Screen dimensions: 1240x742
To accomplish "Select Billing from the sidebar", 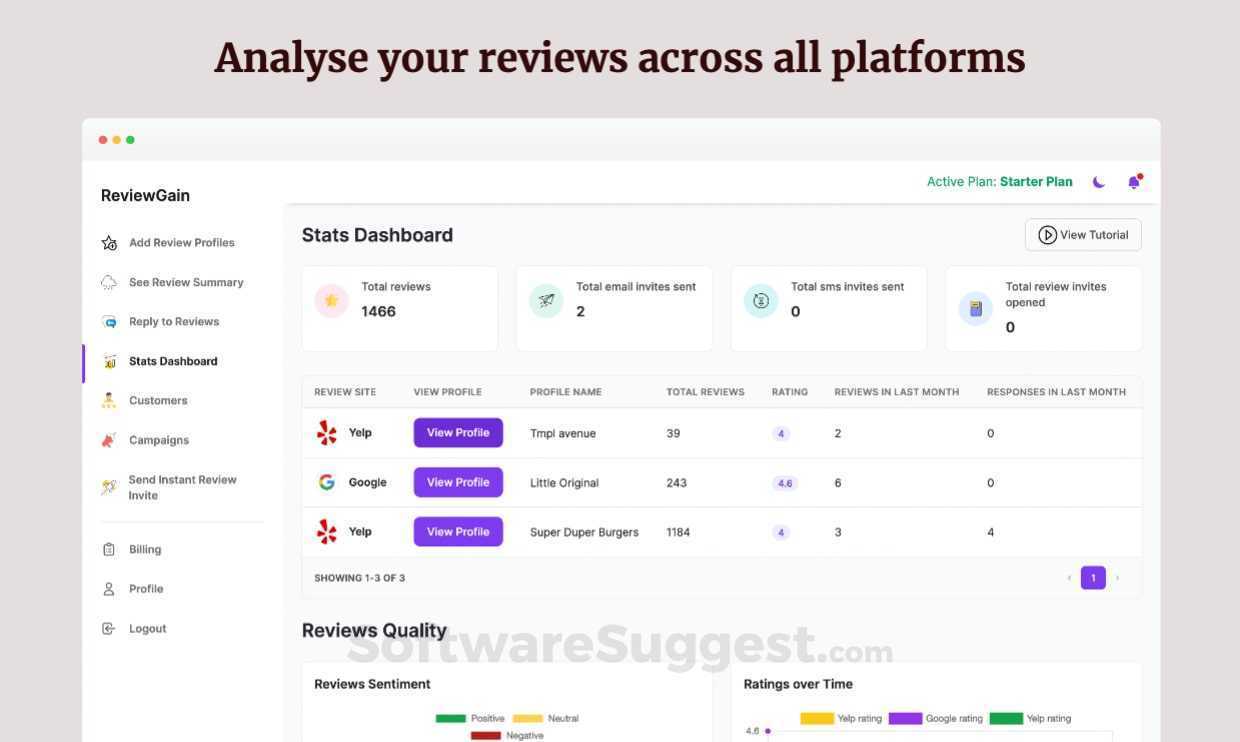I will [144, 548].
